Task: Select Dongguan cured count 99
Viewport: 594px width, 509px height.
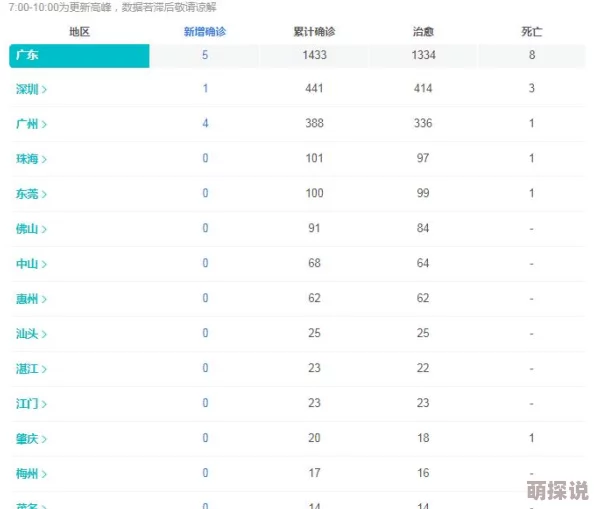Action: pos(423,193)
